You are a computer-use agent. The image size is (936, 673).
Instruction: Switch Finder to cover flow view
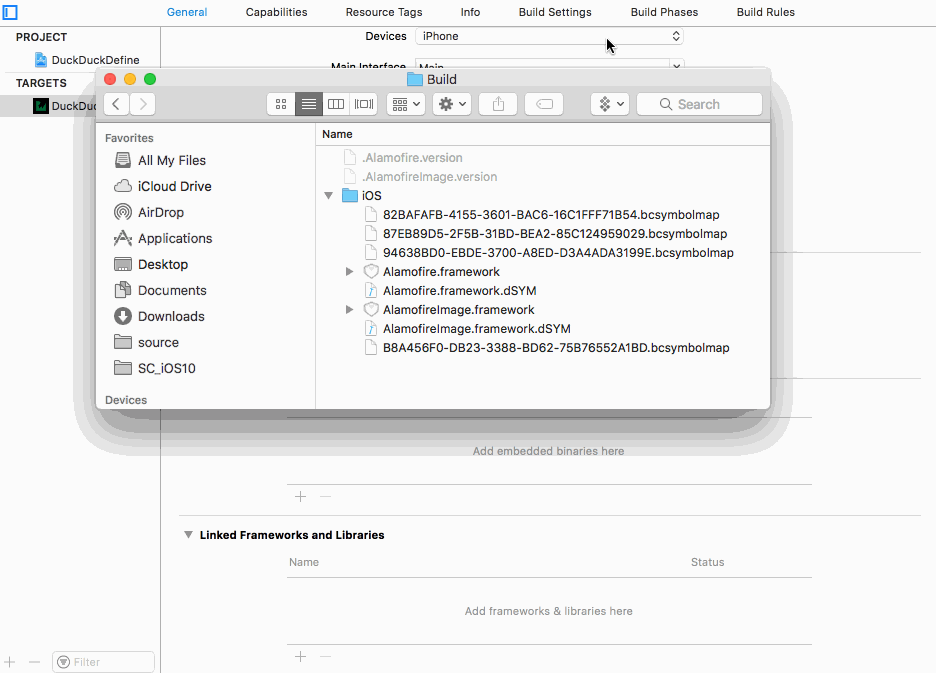(364, 104)
